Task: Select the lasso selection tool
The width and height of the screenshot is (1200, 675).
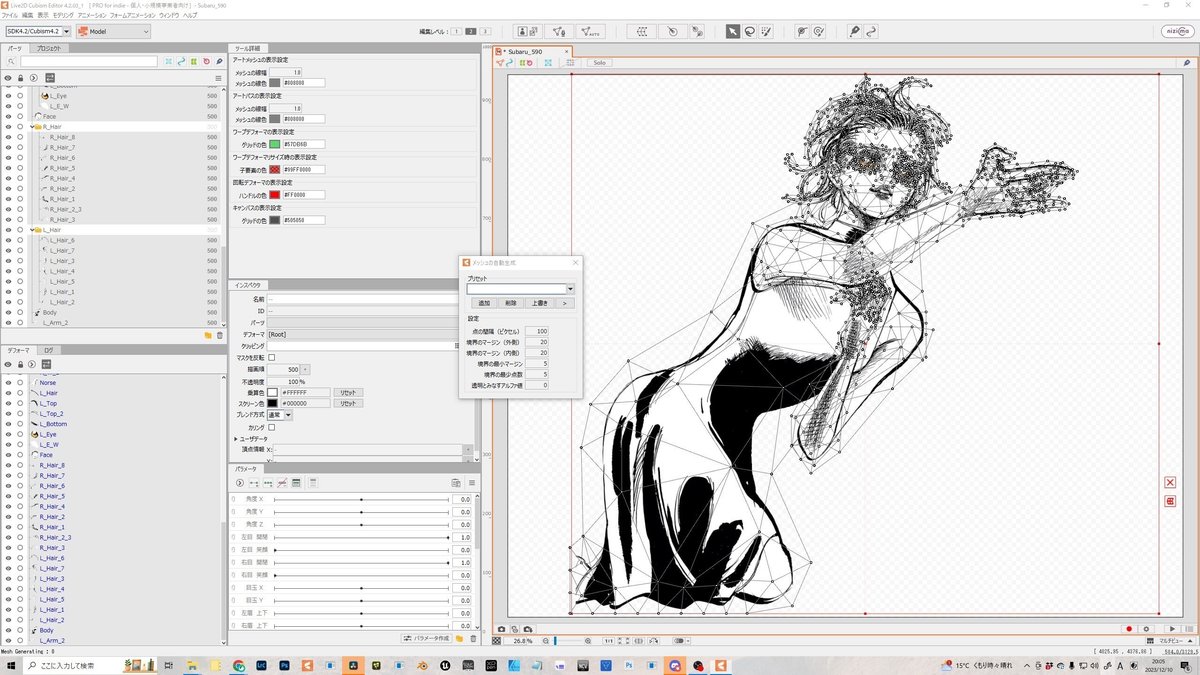Action: (x=749, y=32)
